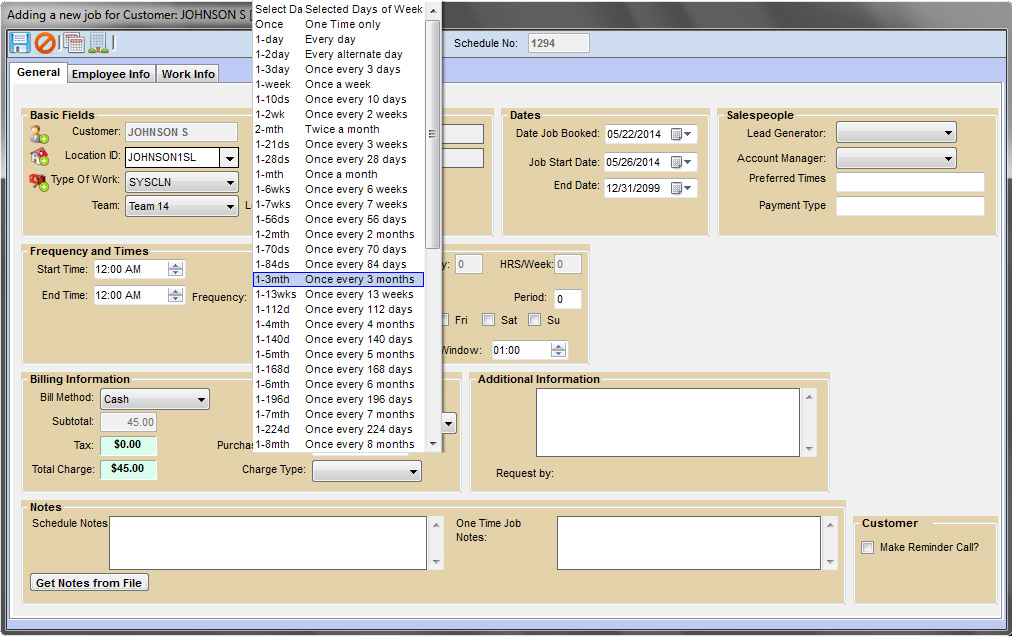The image size is (1012, 636).
Task: Toggle the Sat checkbox
Action: [489, 320]
